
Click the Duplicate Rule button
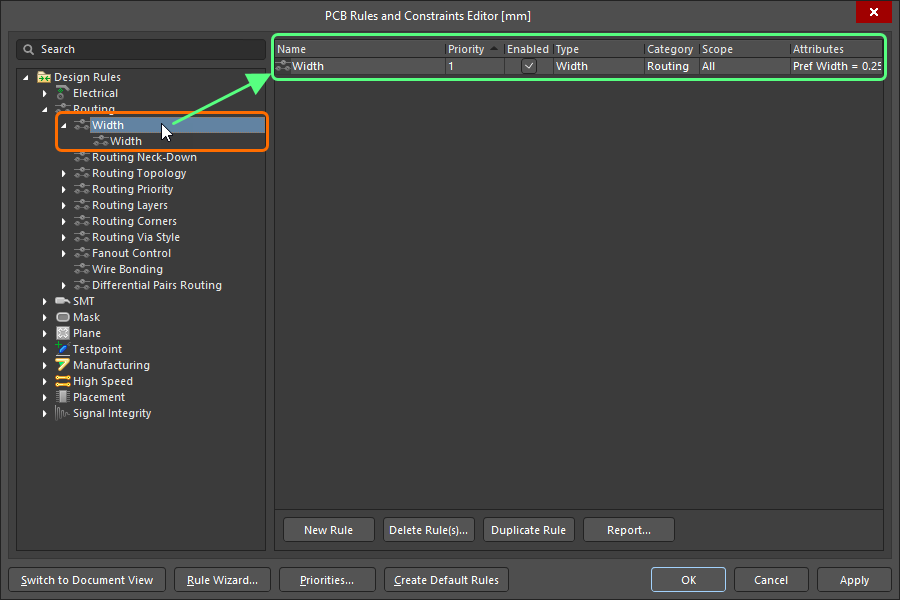(x=528, y=529)
